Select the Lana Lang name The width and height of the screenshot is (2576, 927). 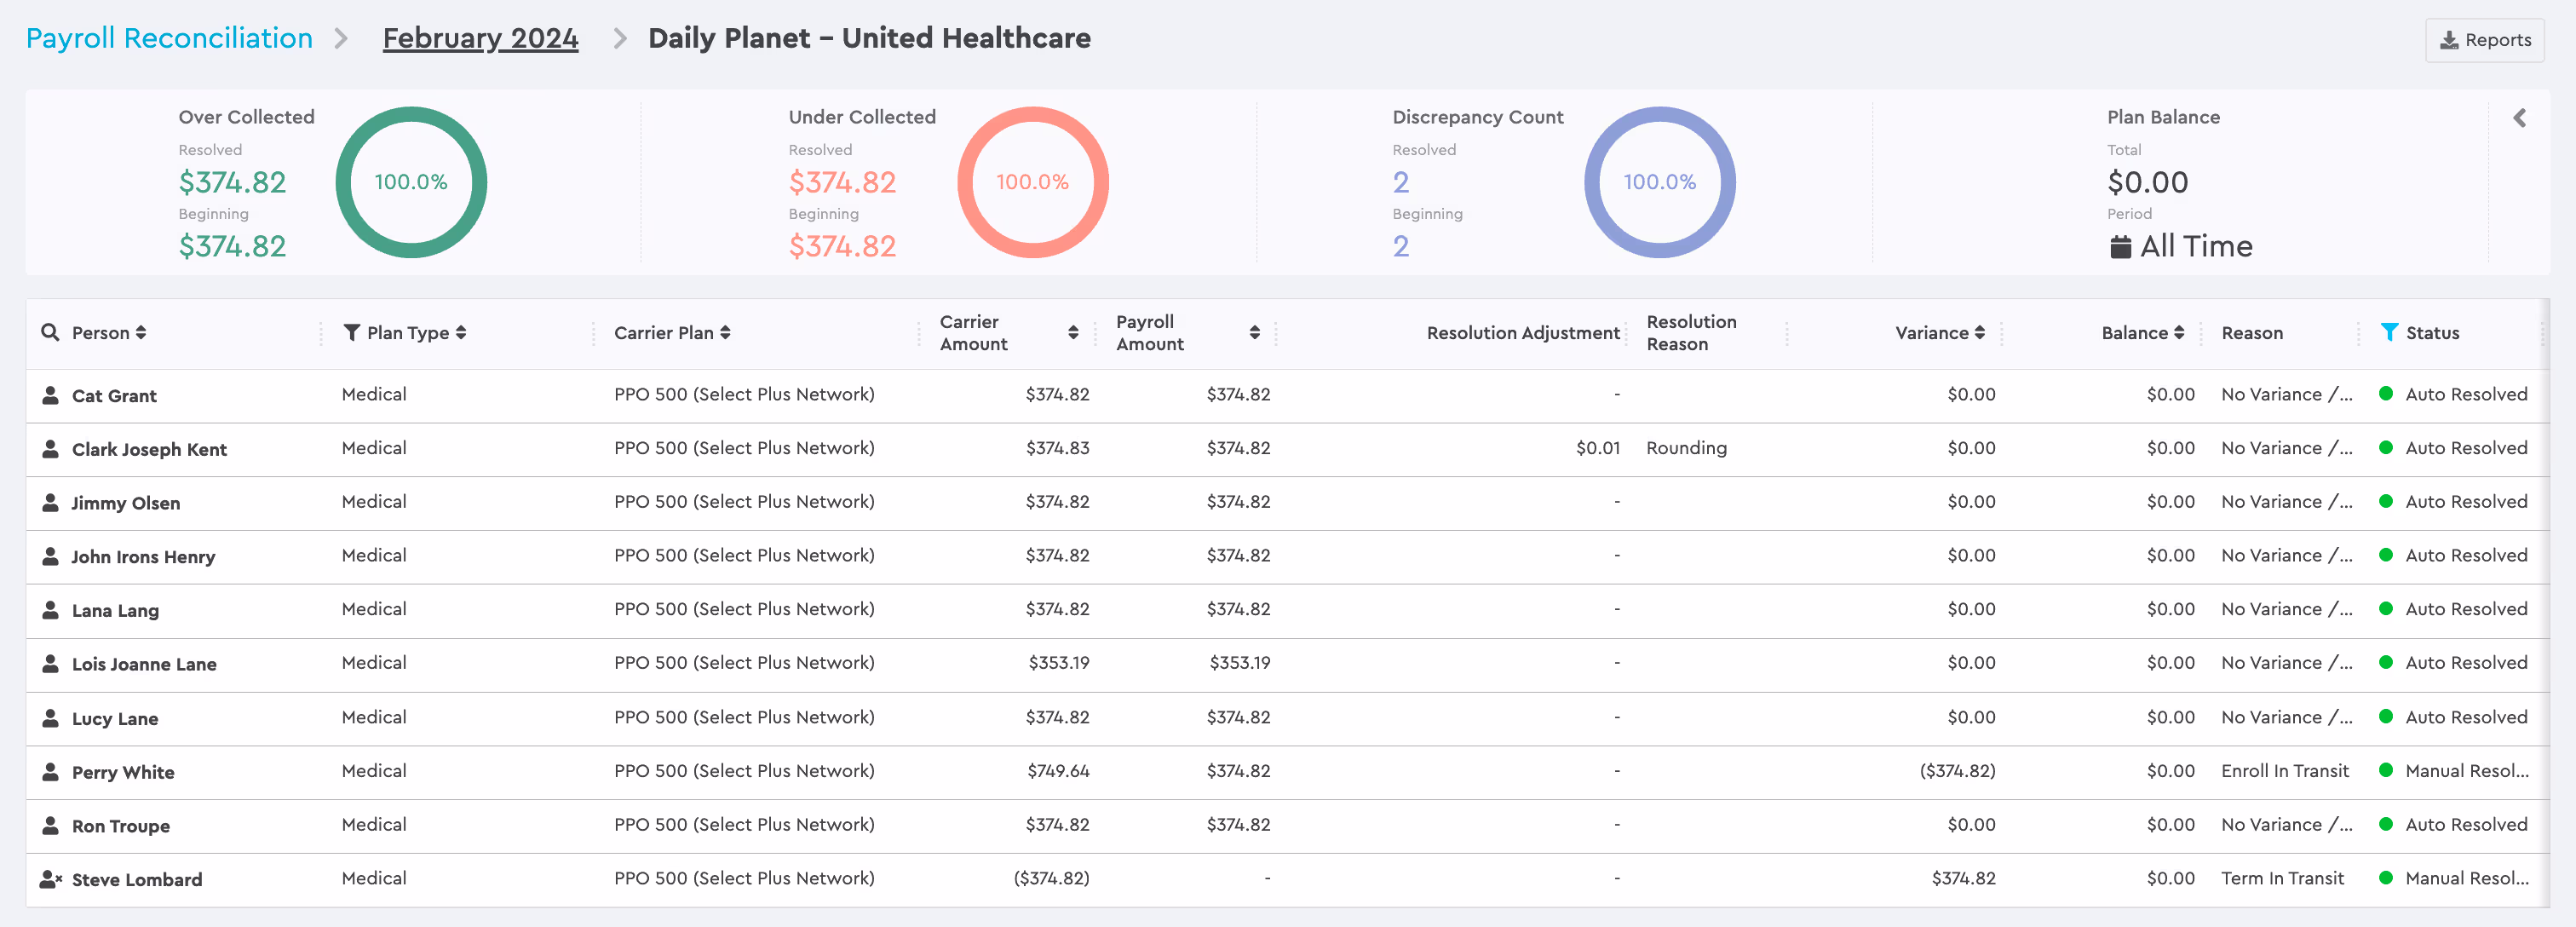pos(115,611)
